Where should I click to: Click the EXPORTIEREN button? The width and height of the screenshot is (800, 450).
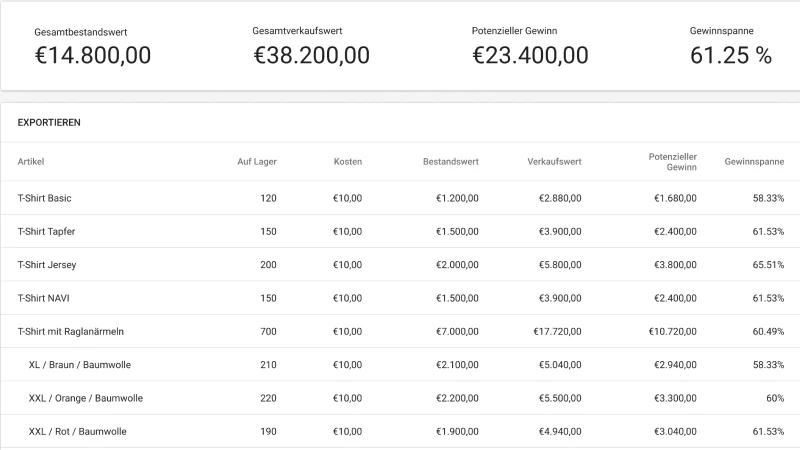point(49,123)
